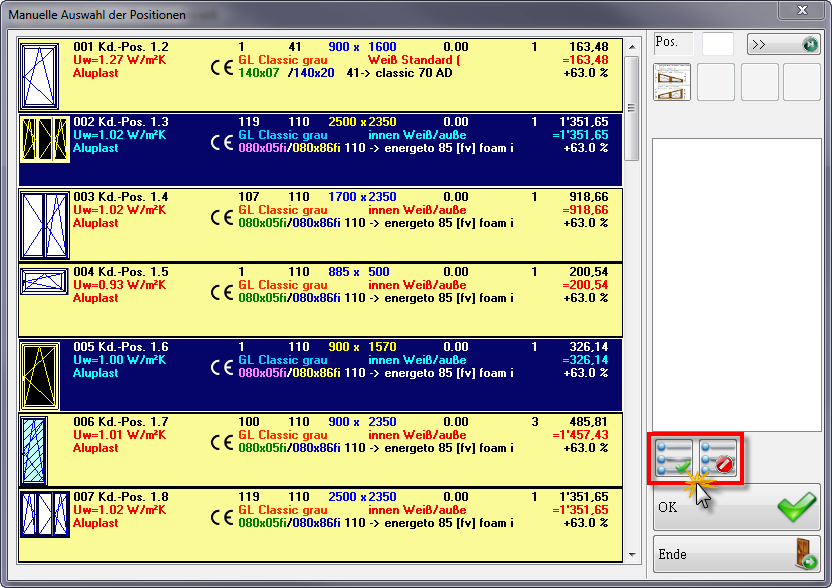Screen dimensions: 832x588
Task: Open window thumbnail of position 001
Action: (x=39, y=76)
